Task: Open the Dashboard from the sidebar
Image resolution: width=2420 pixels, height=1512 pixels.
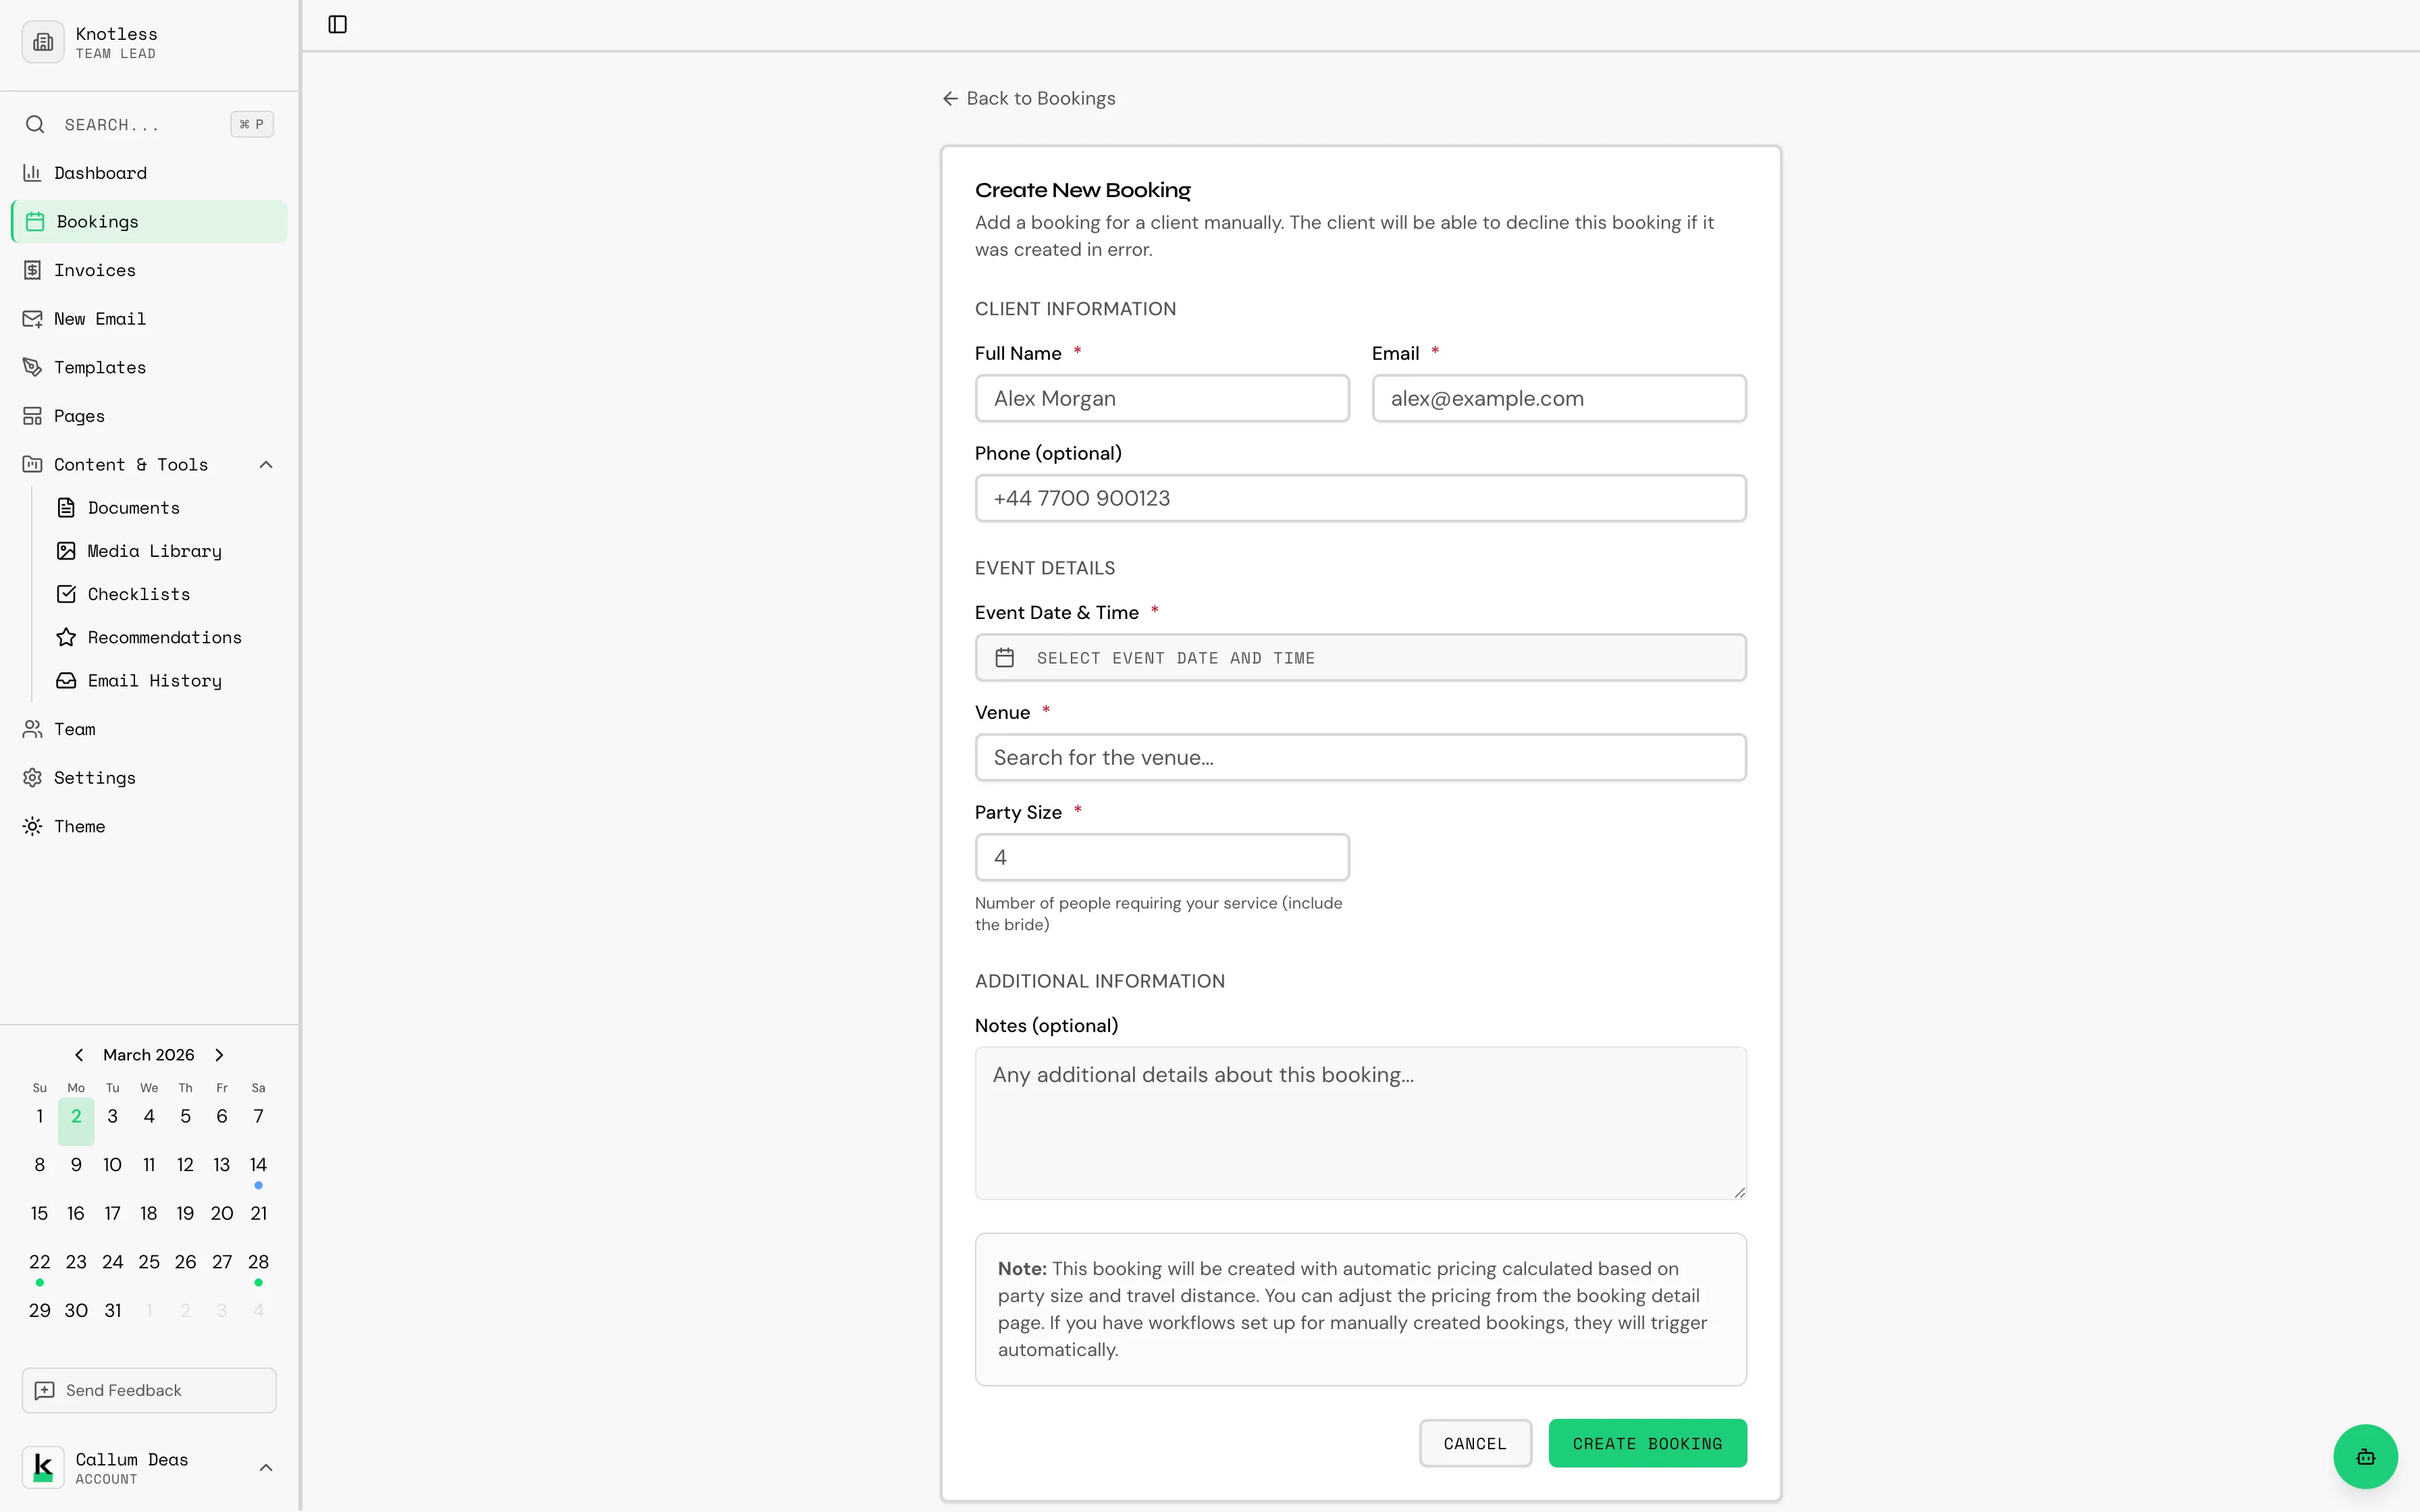Action: pyautogui.click(x=100, y=172)
